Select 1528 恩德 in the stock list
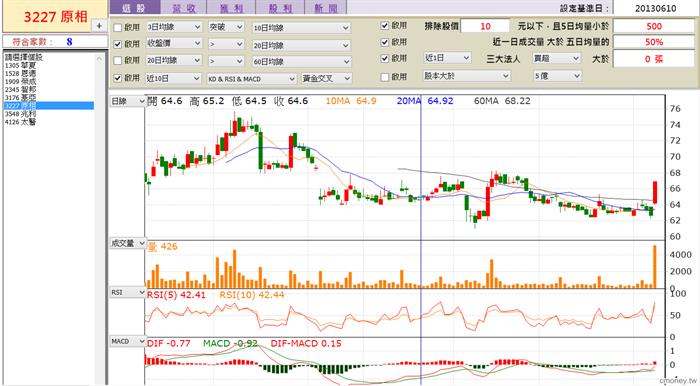The image size is (700, 386). coord(49,74)
